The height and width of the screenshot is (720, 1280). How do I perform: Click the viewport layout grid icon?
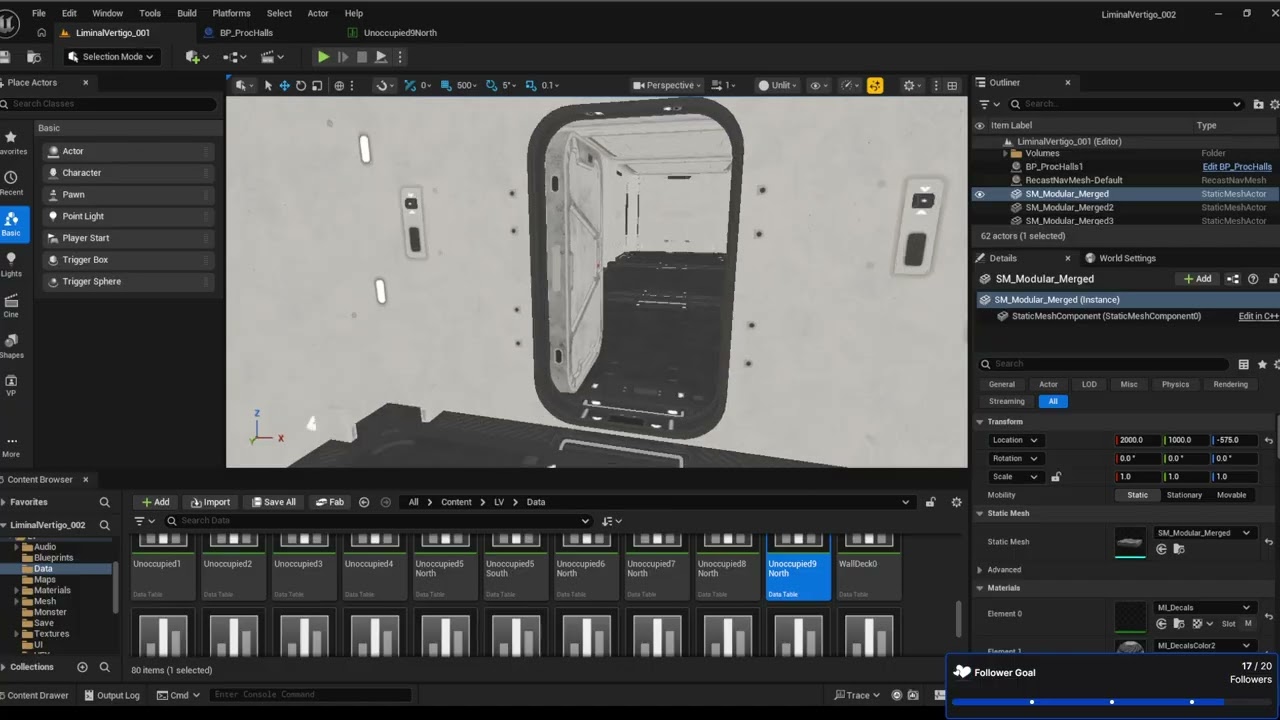(952, 85)
